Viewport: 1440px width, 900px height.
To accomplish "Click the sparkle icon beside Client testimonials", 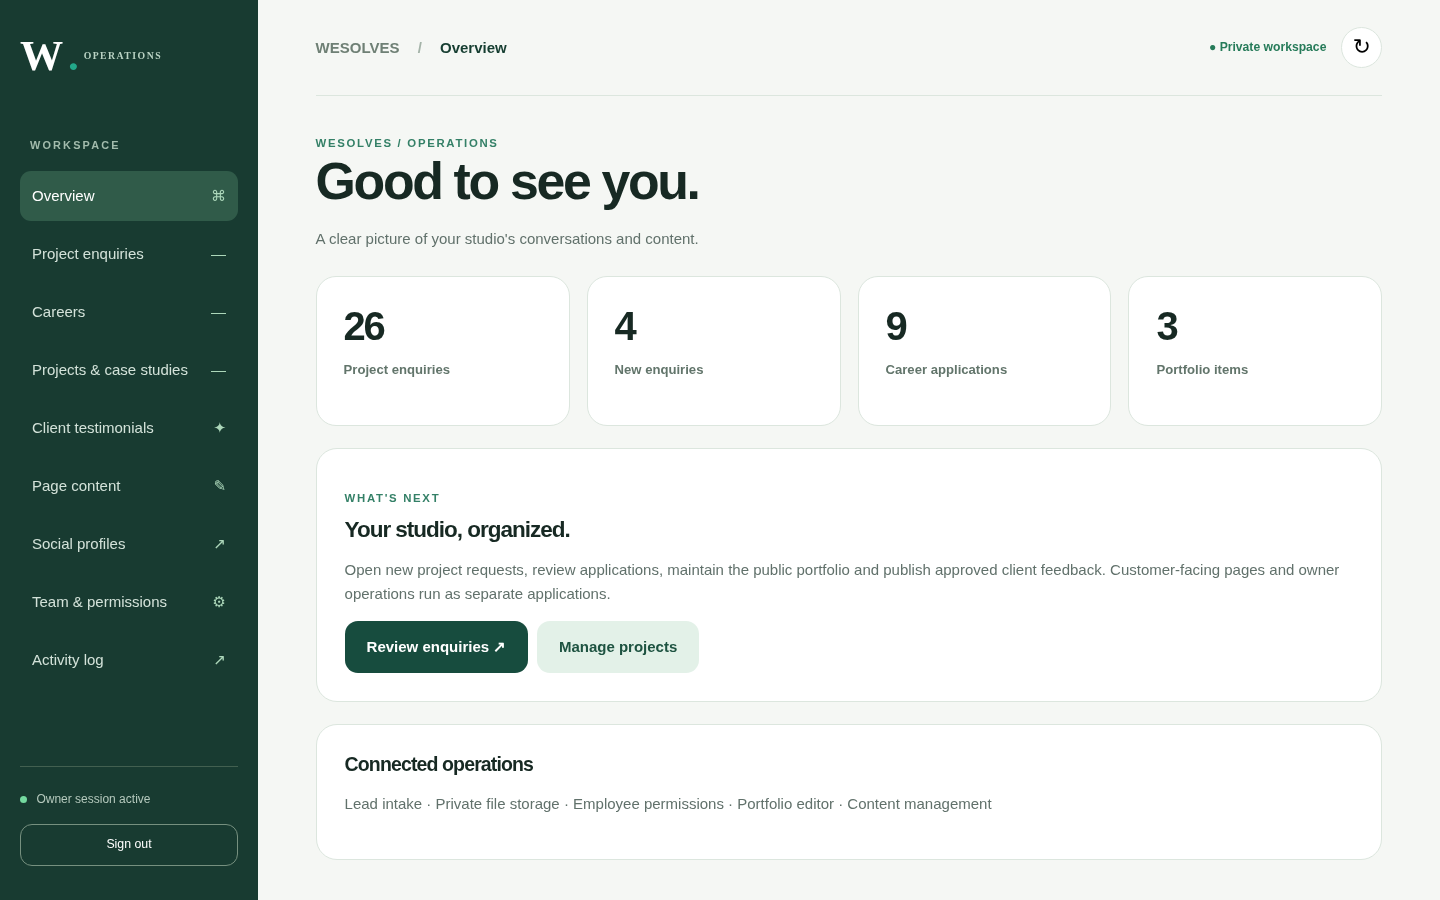I will click(x=219, y=428).
